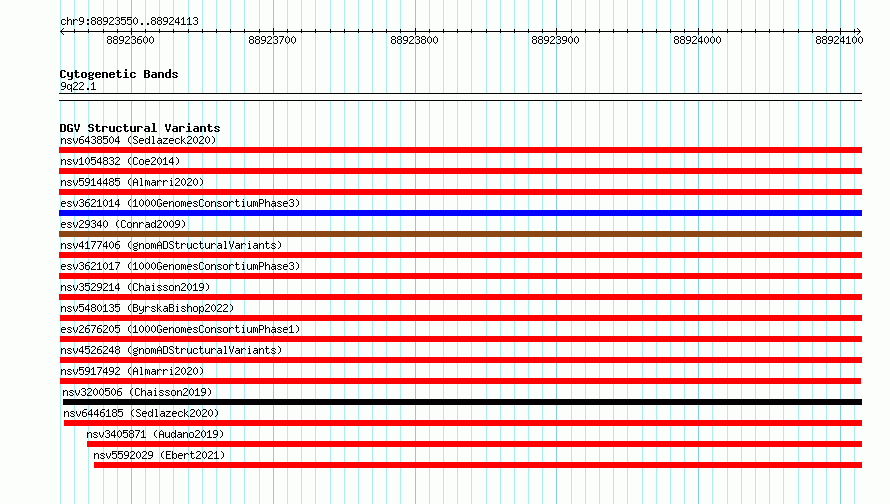Click the red bar under nsv5914485
The width and height of the screenshot is (890, 504).
(x=460, y=192)
